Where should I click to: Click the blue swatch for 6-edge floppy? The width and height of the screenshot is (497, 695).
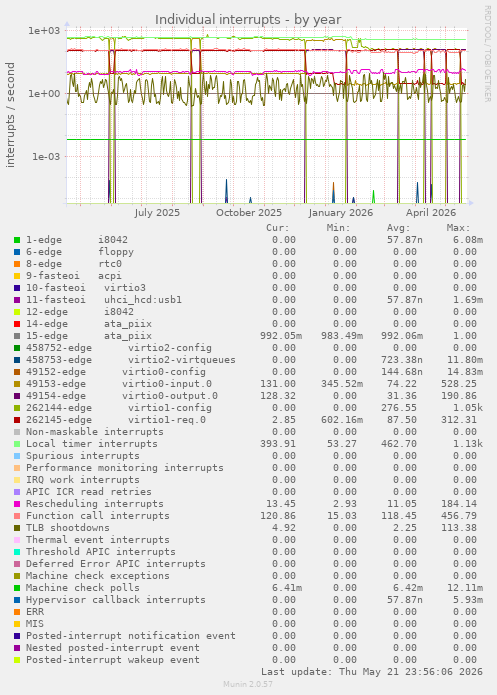tap(17, 252)
